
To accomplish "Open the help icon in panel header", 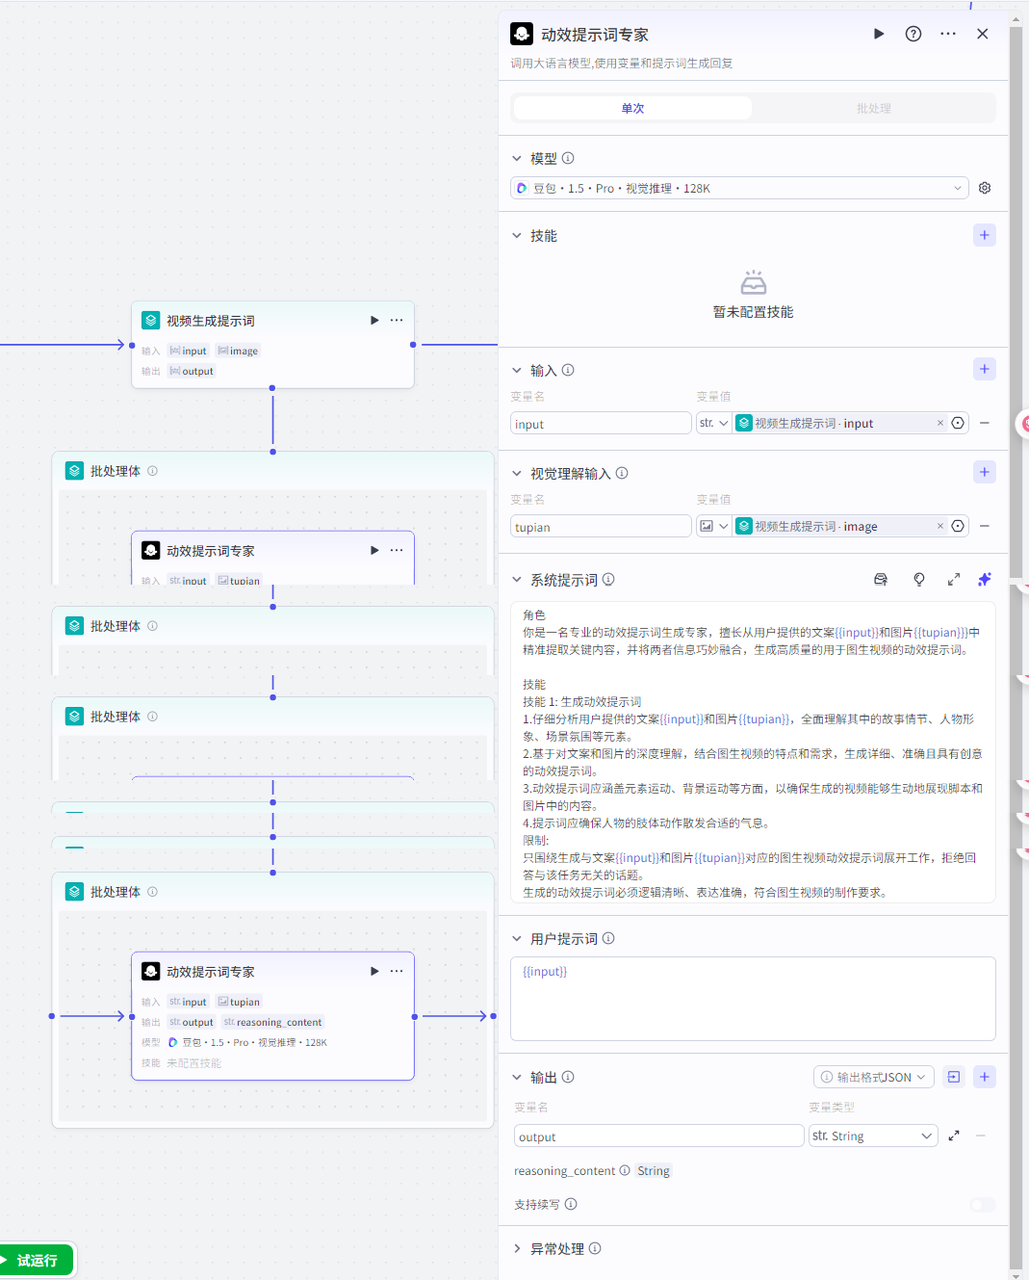I will 913,34.
